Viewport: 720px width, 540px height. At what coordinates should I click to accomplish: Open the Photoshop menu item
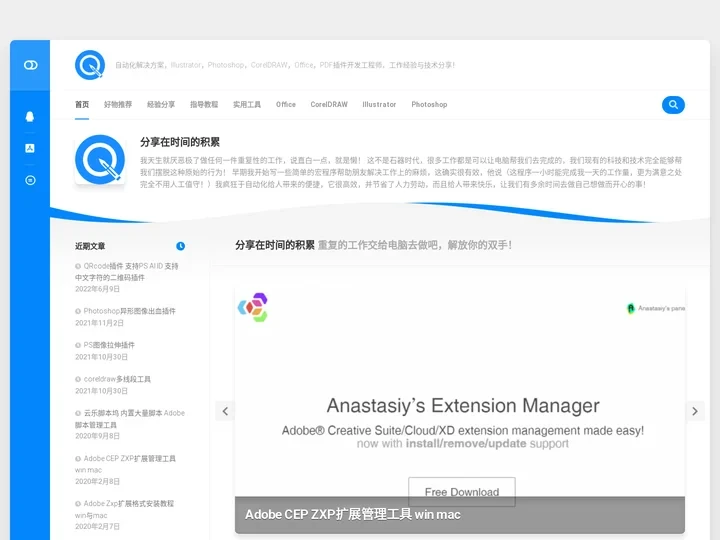click(x=429, y=105)
